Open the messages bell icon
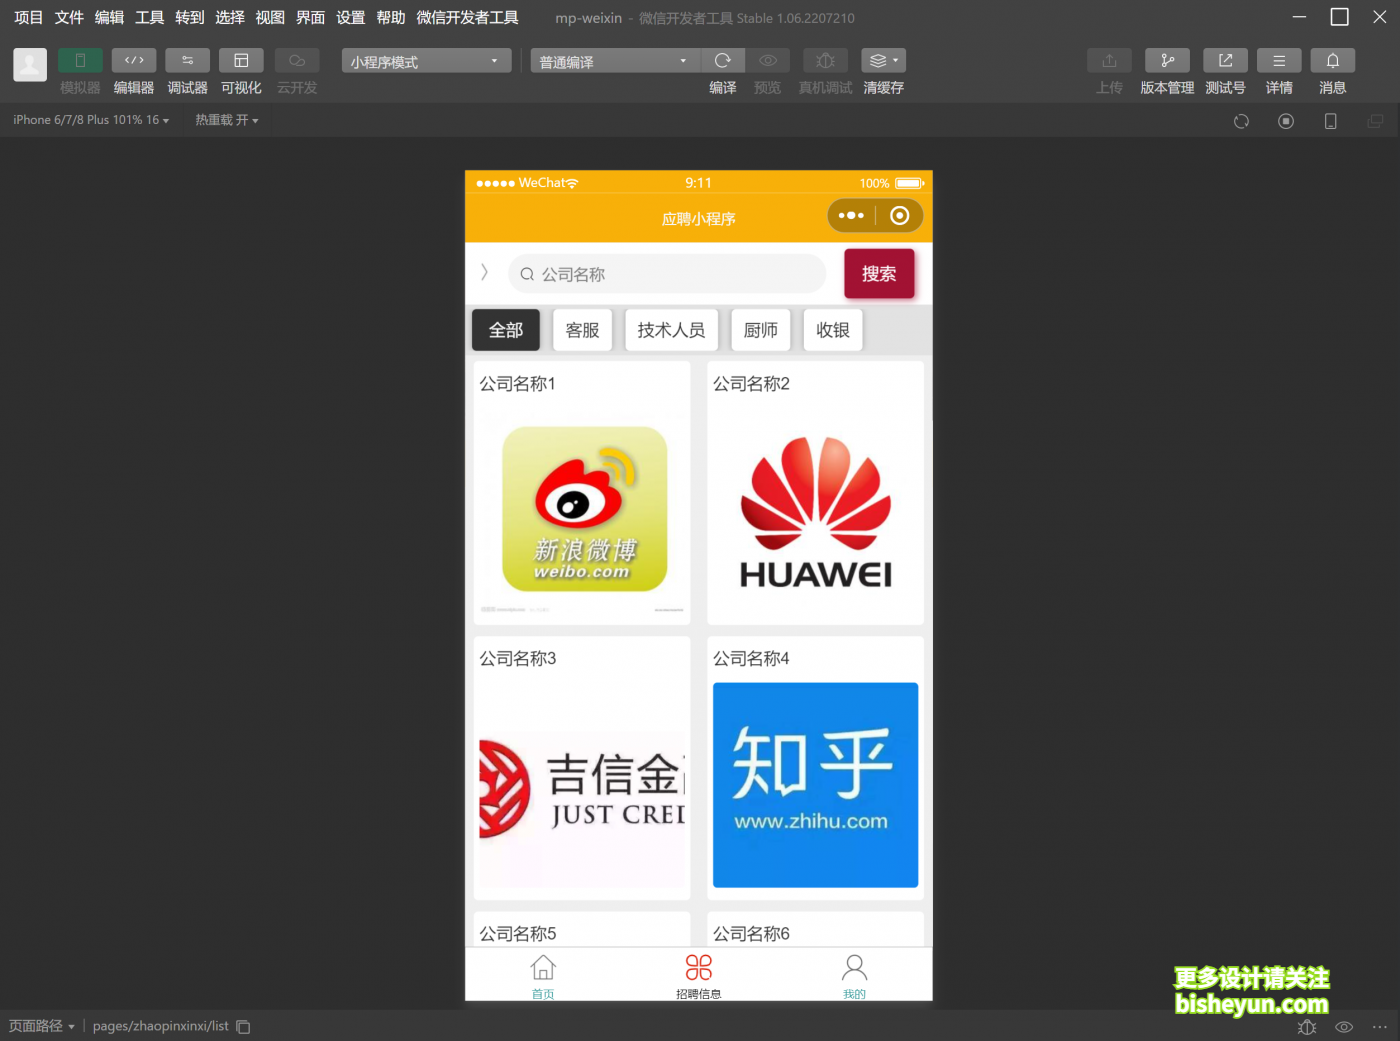 (1332, 61)
